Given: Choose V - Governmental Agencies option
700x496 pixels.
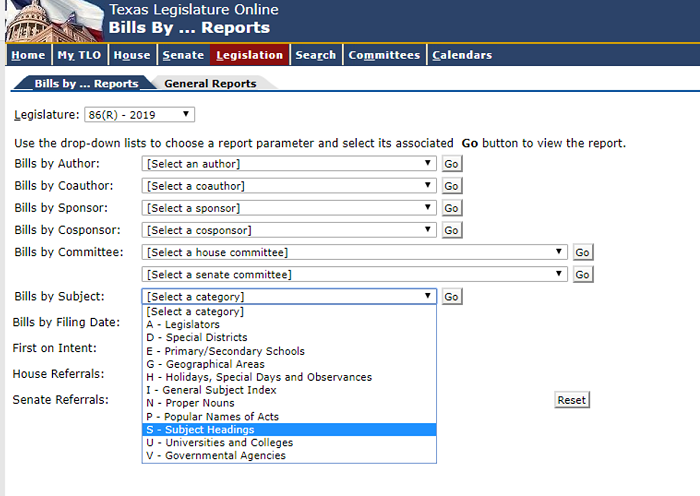Looking at the screenshot, I should pyautogui.click(x=289, y=455).
